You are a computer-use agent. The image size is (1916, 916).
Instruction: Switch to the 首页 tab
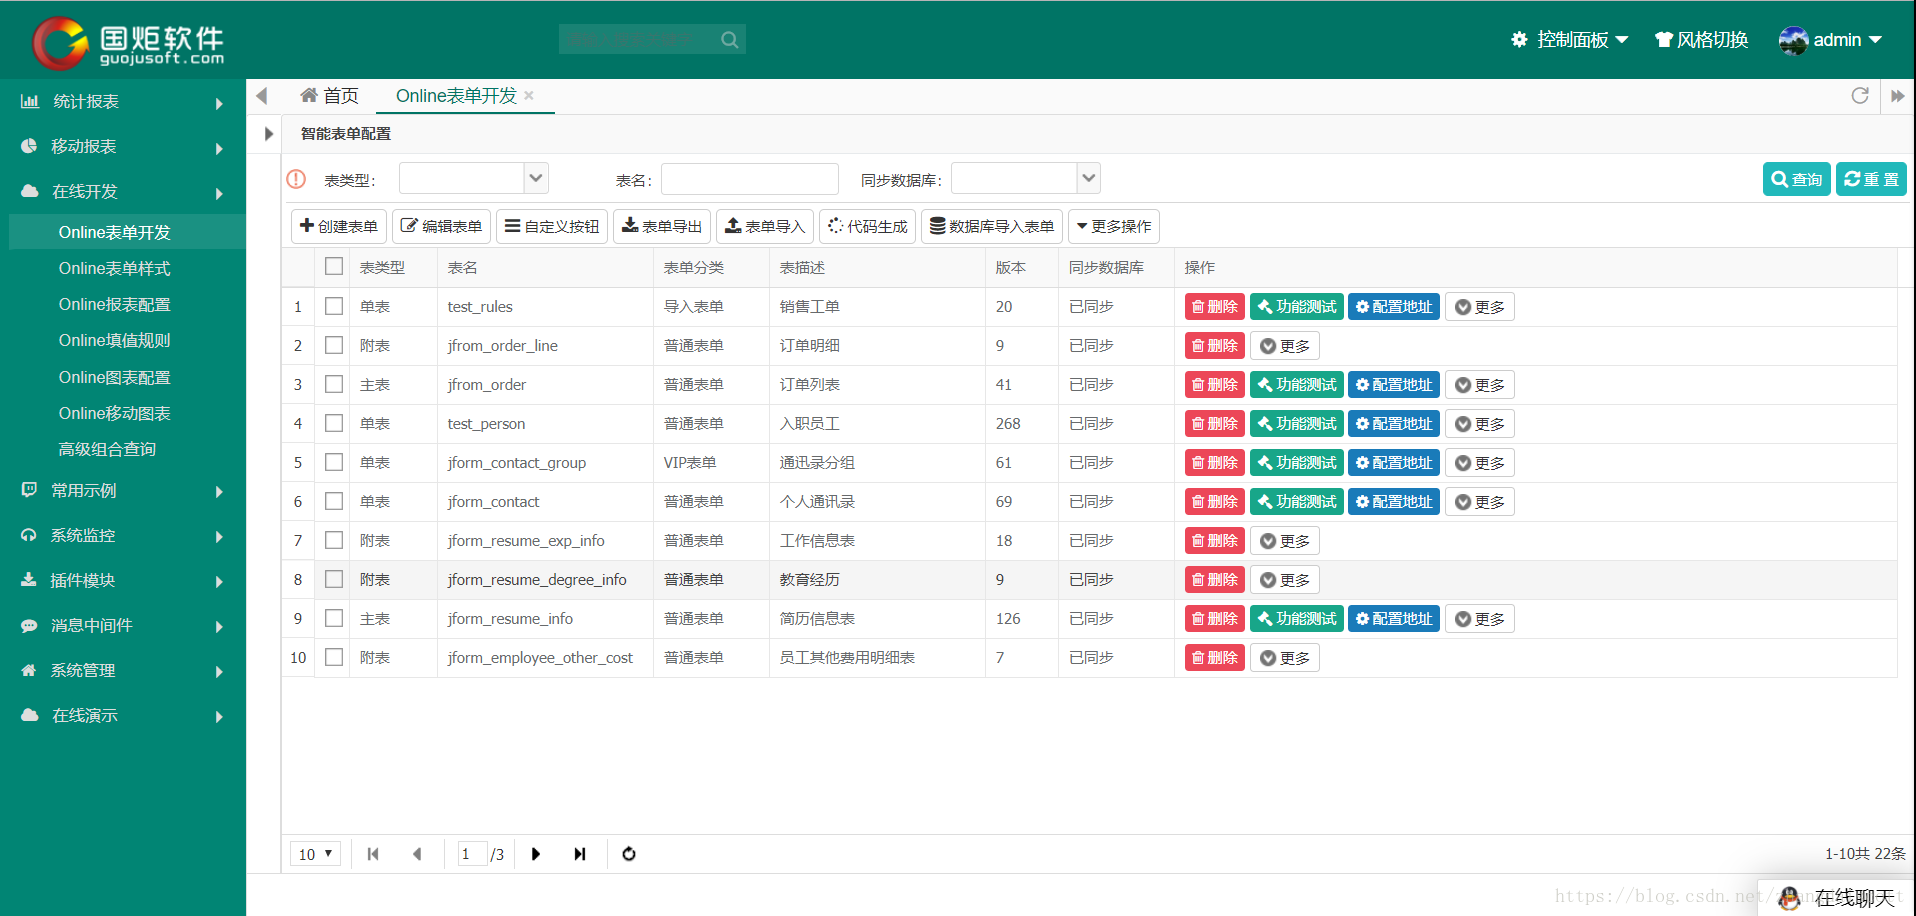click(329, 96)
